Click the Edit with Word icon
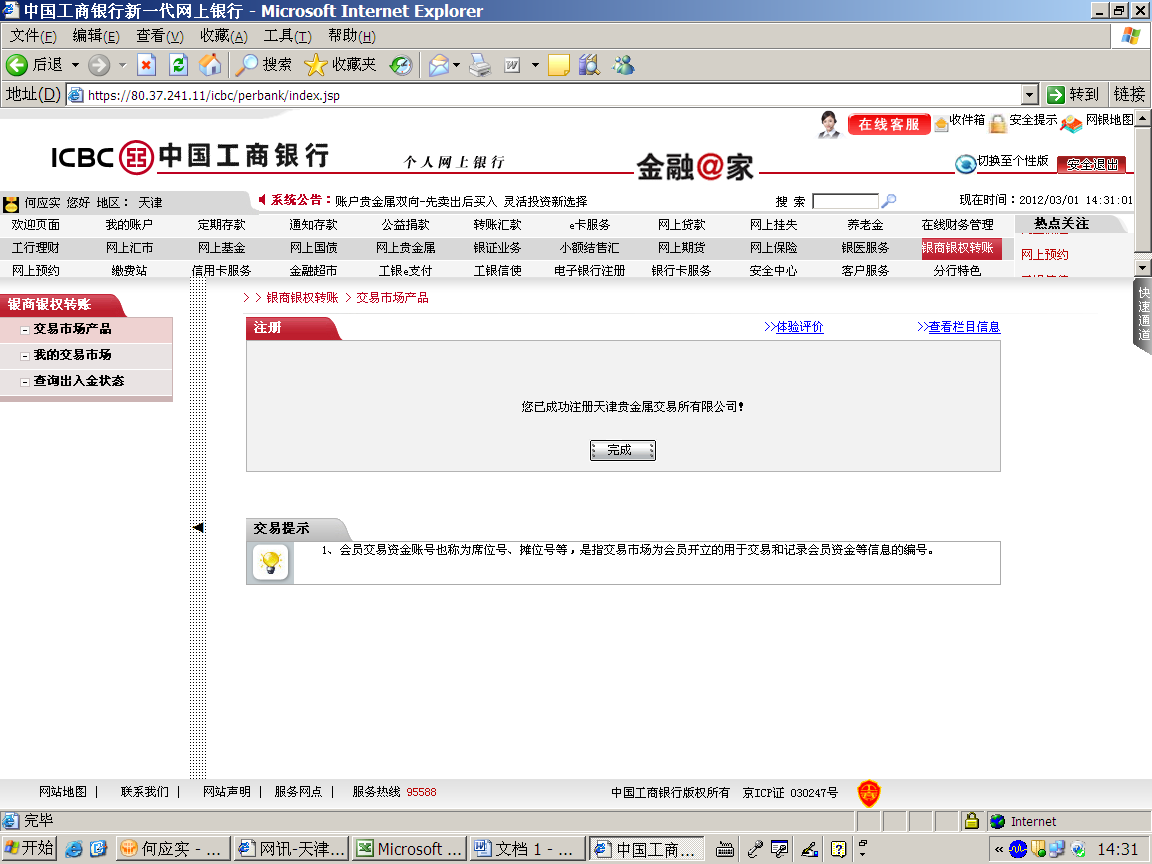Image resolution: width=1152 pixels, height=864 pixels. pyautogui.click(x=512, y=65)
